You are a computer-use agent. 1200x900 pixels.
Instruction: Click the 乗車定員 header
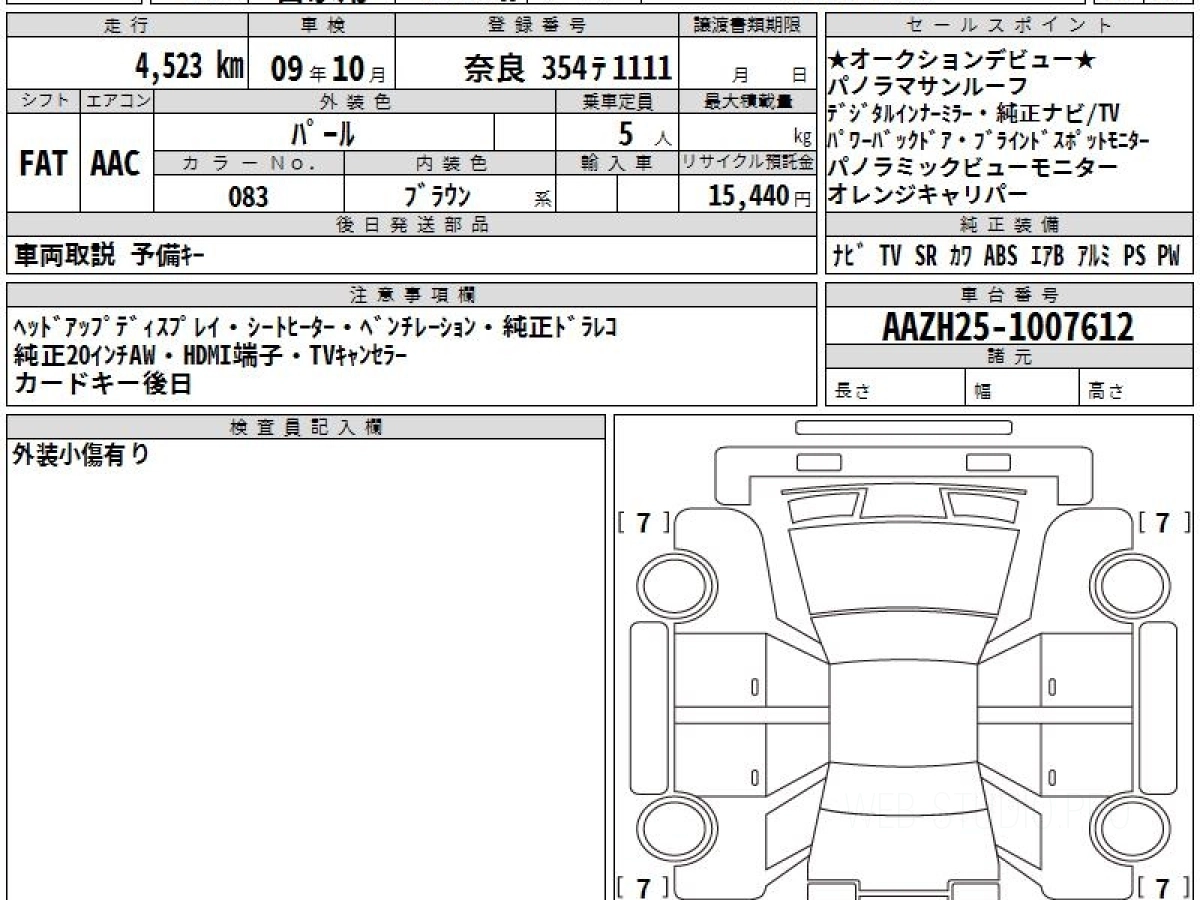(617, 101)
